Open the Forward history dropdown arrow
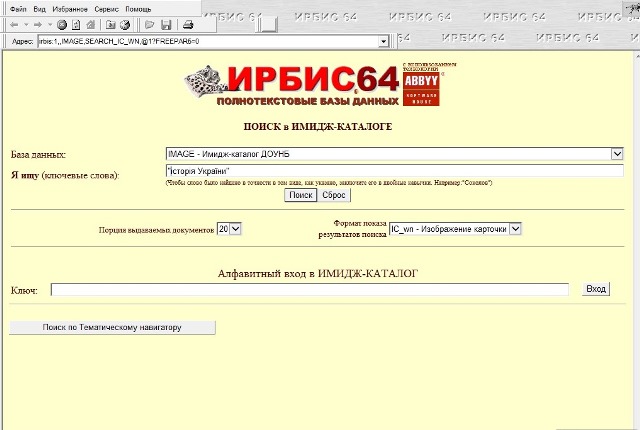 tap(50, 25)
